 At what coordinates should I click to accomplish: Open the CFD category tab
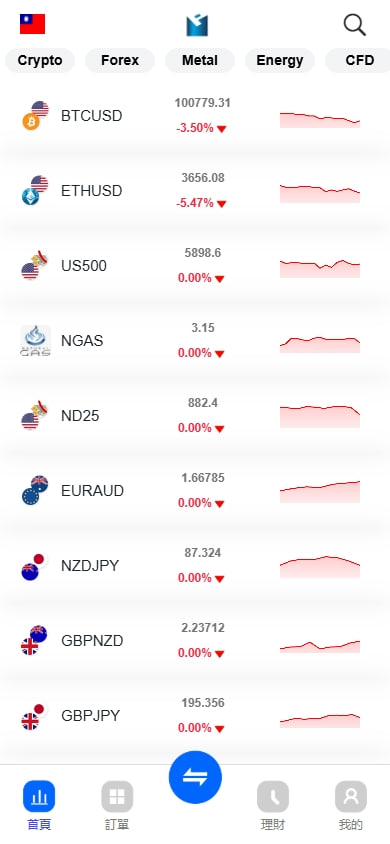[x=358, y=60]
